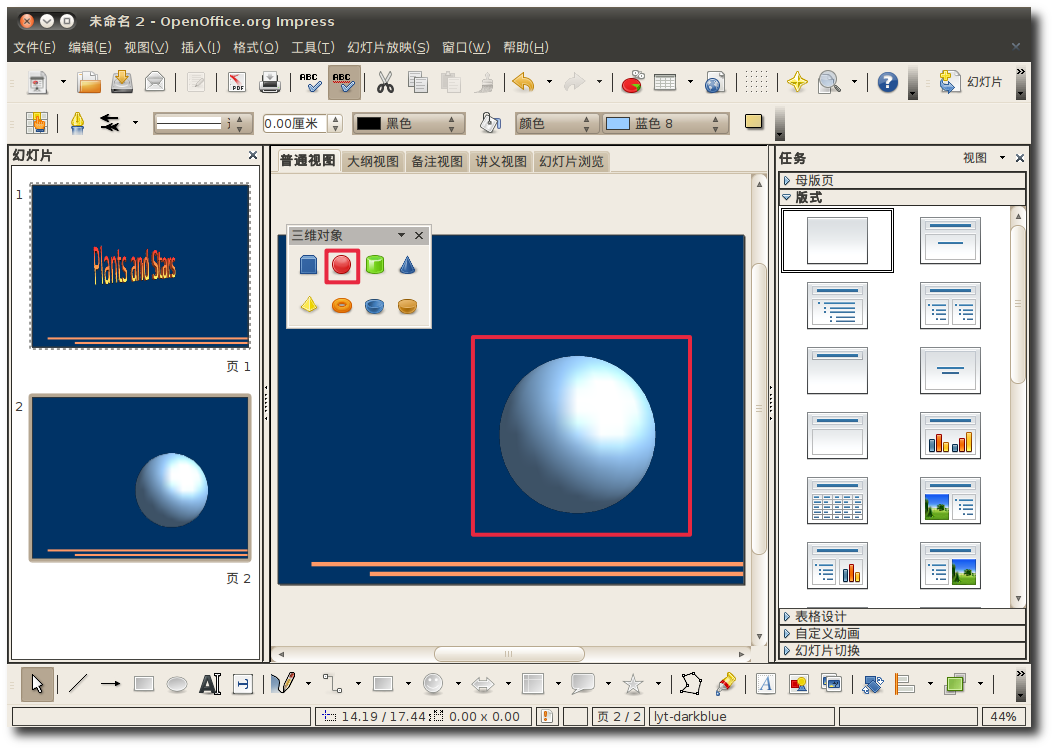Select the Rectangle drawing tool
This screenshot has height=750, width=1054.
(x=144, y=683)
